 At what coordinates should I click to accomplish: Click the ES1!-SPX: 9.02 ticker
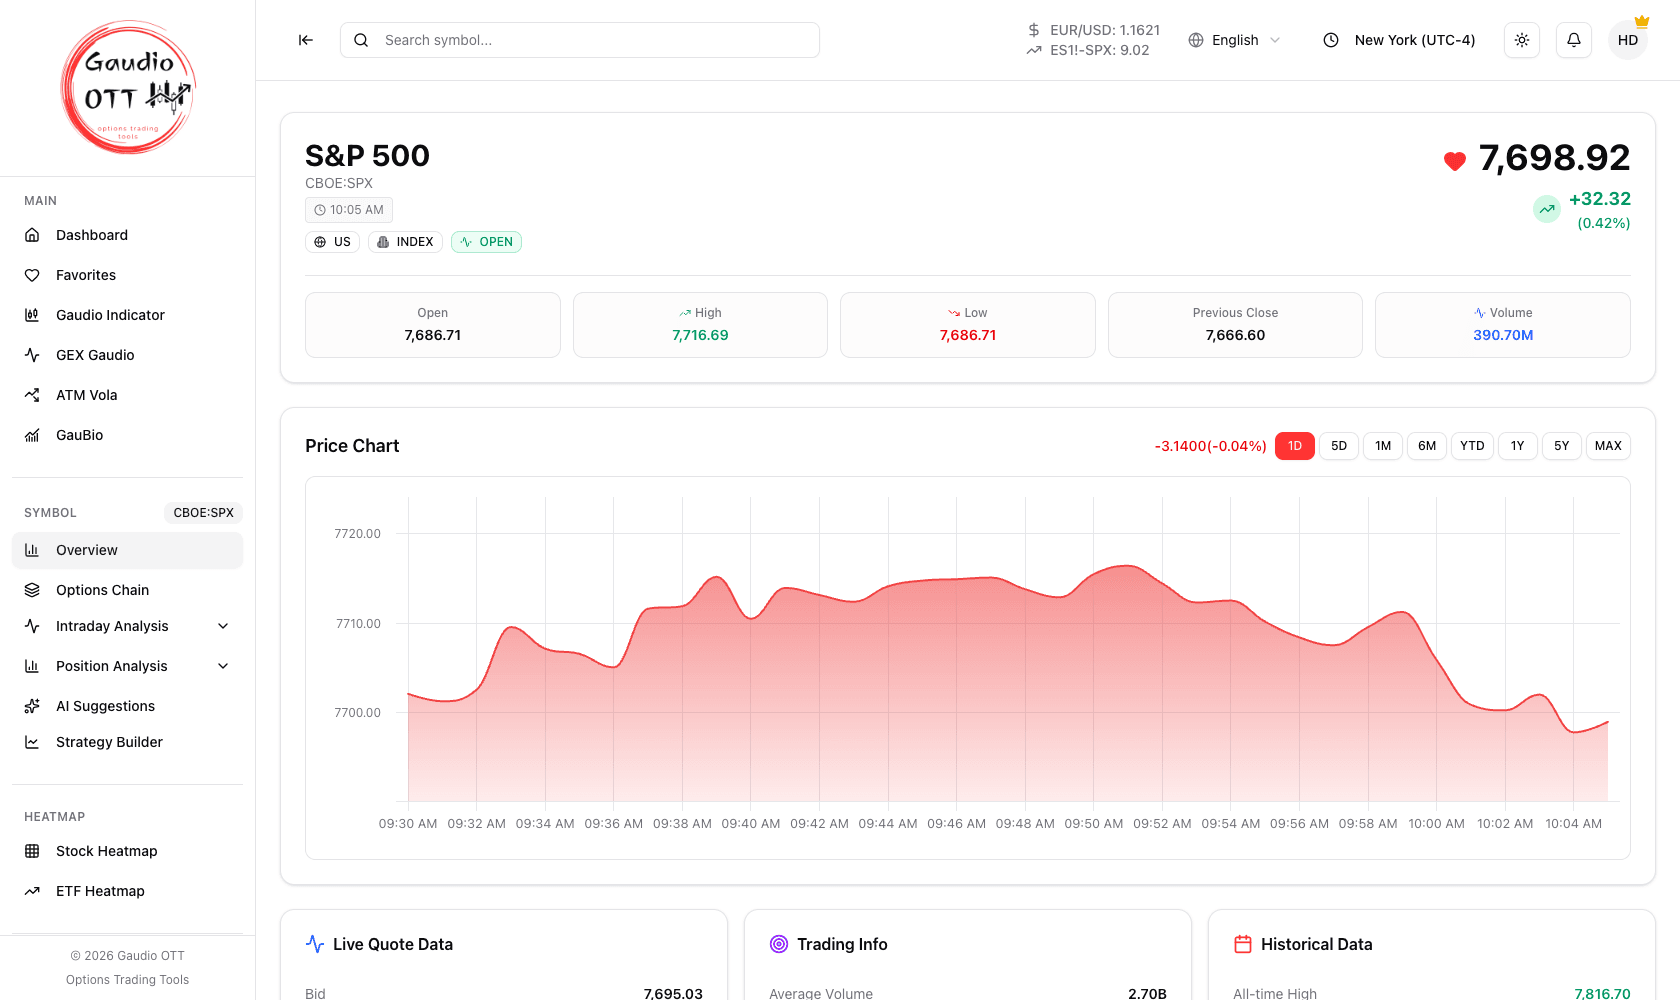[1088, 50]
